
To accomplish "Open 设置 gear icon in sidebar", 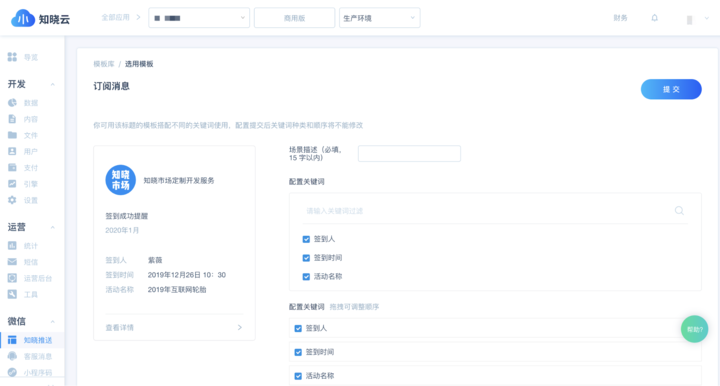I will coord(12,200).
